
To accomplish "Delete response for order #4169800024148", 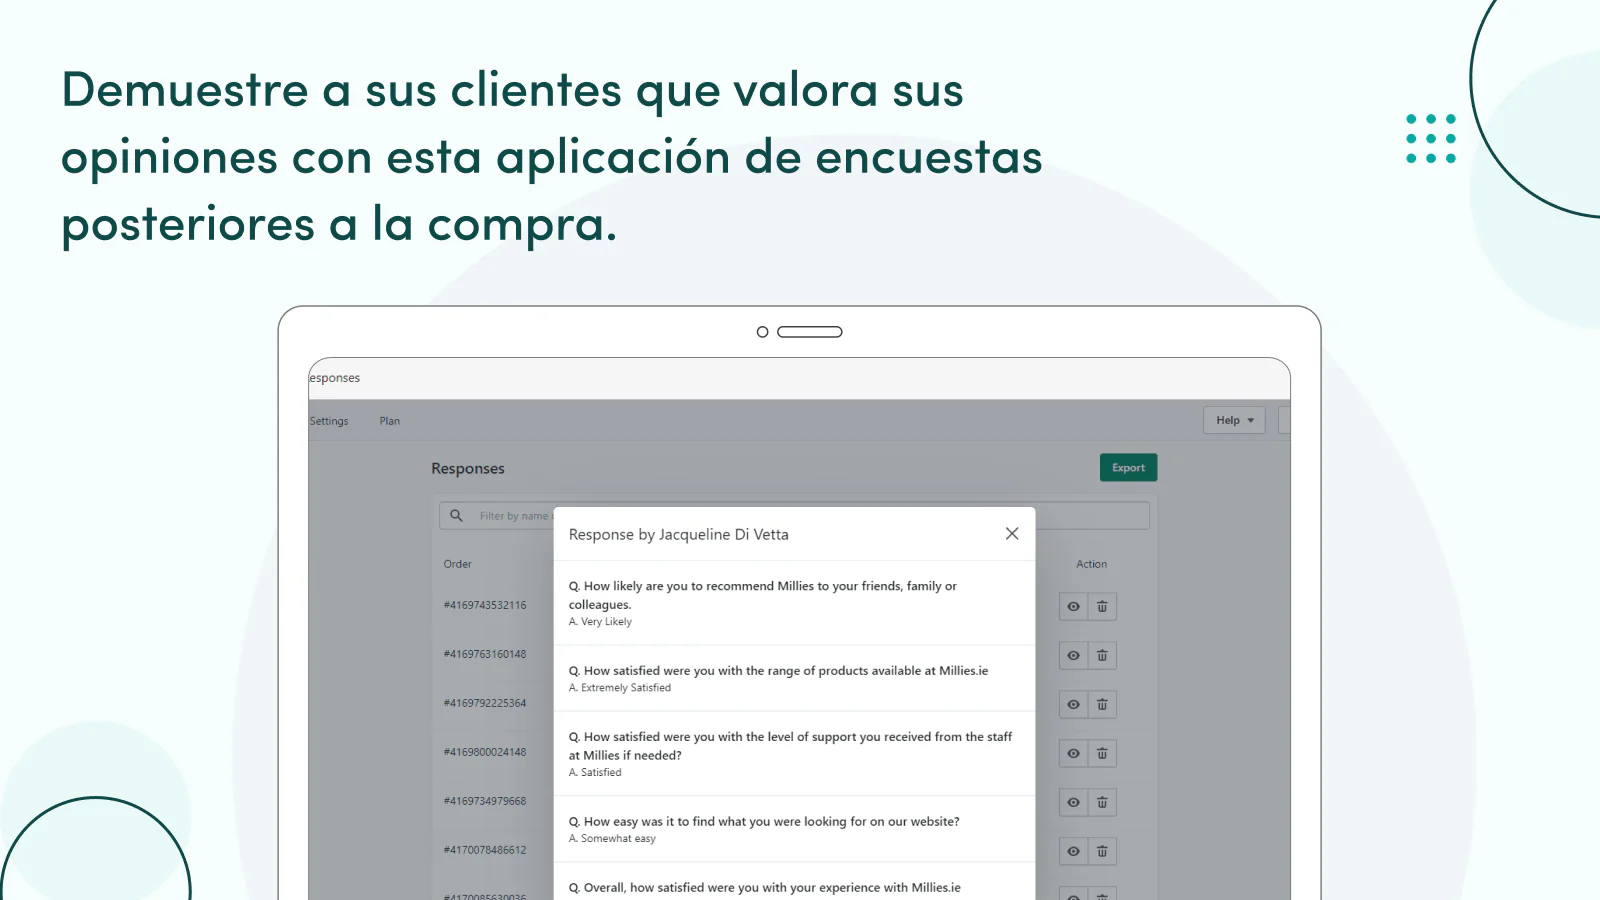I will pyautogui.click(x=1102, y=754).
